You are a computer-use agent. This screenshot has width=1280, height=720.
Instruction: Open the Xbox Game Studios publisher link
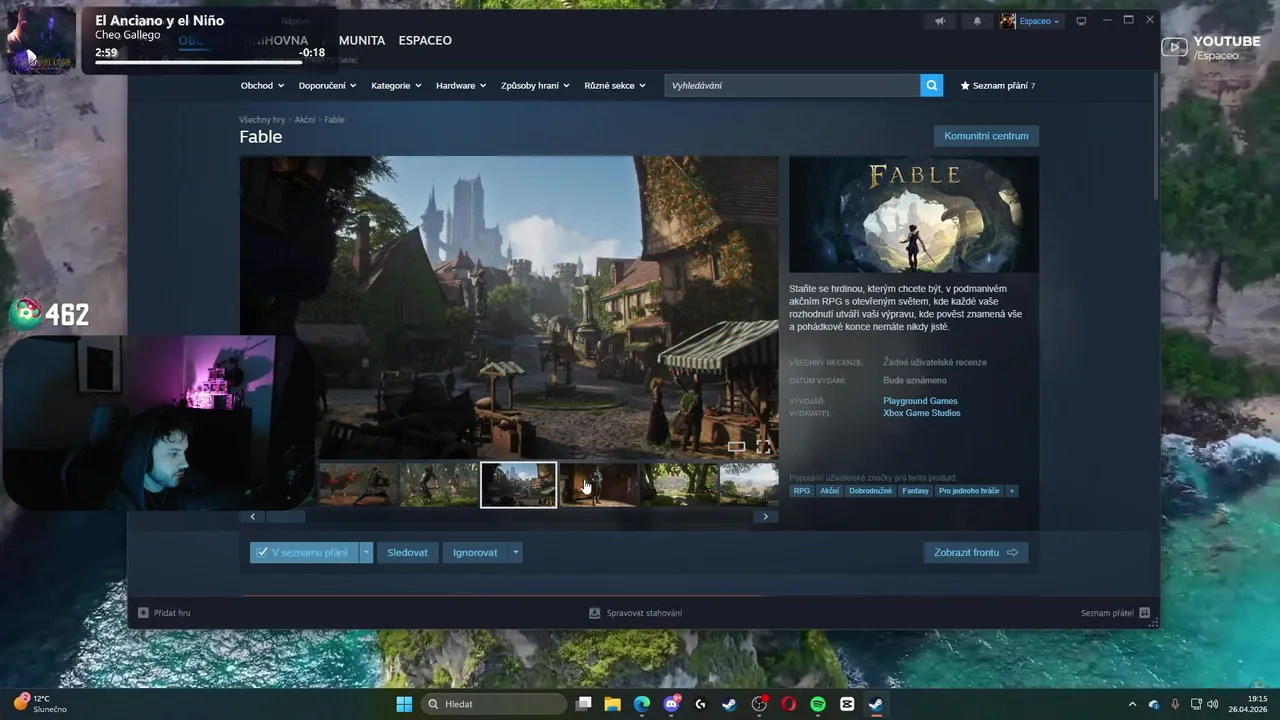[921, 413]
